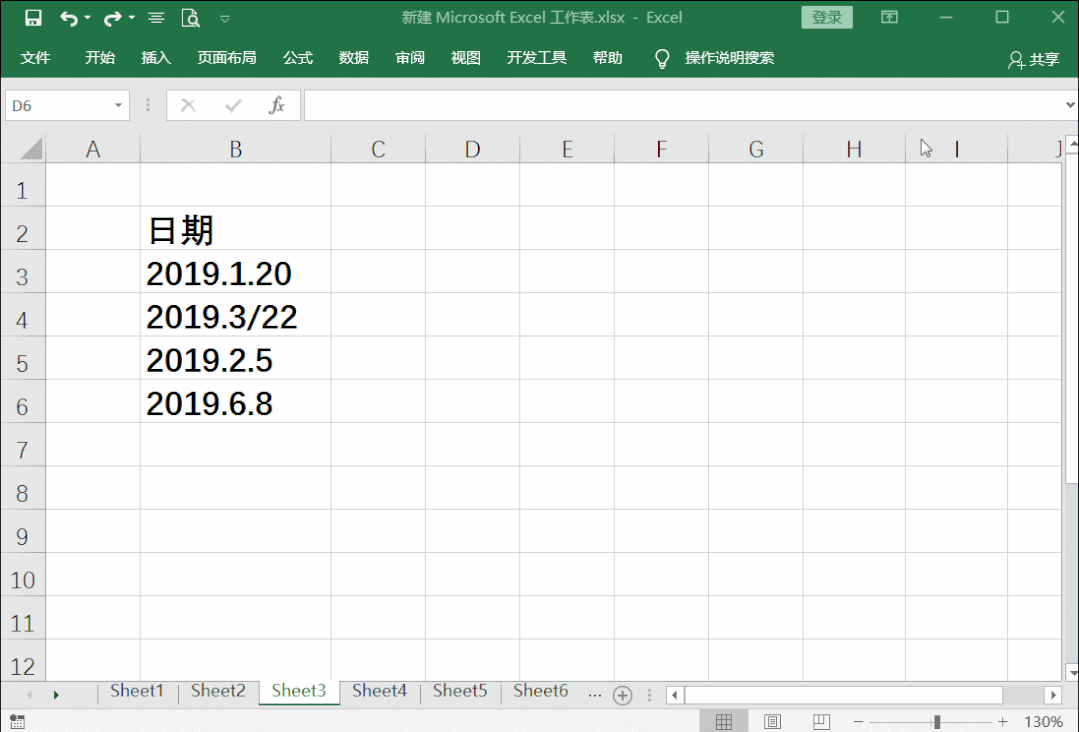
Task: Click the cell containing 日期
Action: pyautogui.click(x=235, y=229)
